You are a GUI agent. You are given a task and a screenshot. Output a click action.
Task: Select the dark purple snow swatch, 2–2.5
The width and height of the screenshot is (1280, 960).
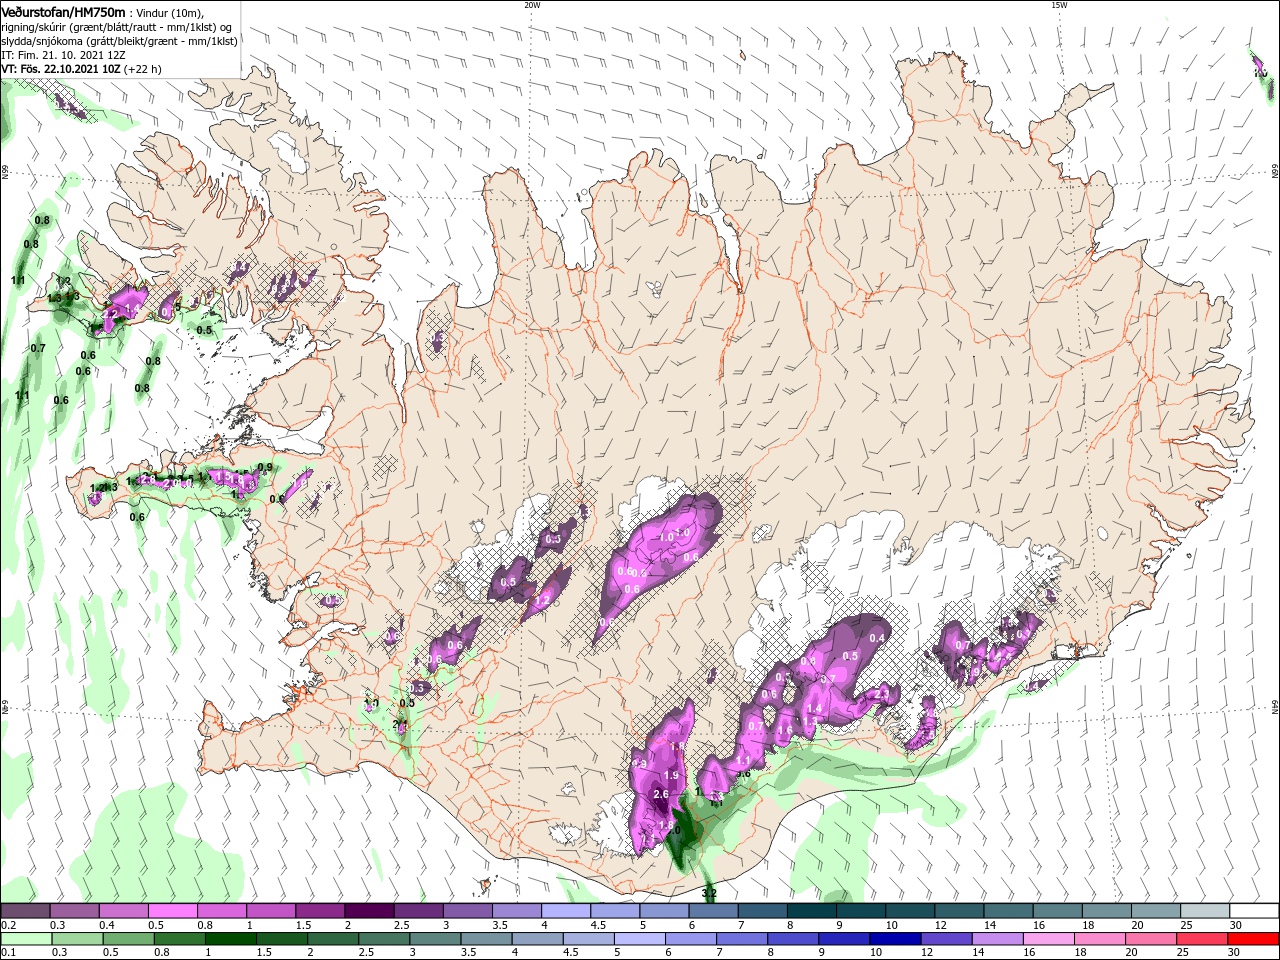coord(369,911)
